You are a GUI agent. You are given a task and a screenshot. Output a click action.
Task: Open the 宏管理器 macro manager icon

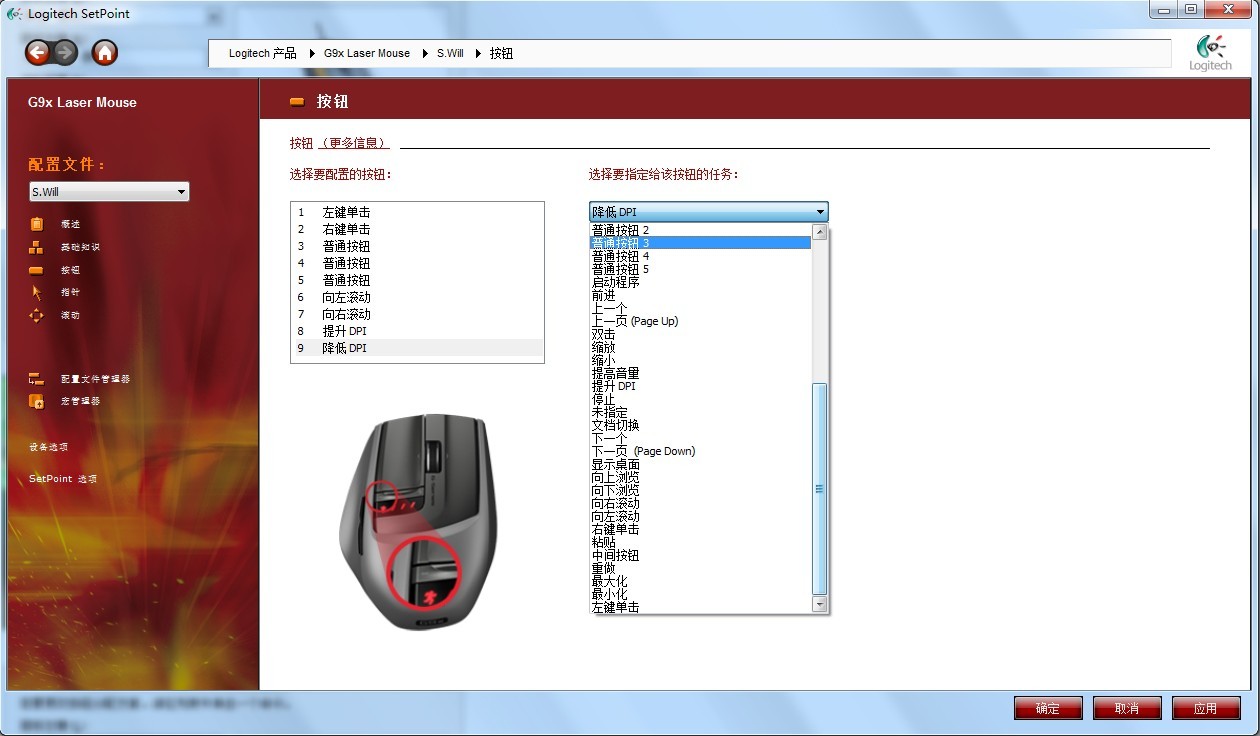[x=37, y=401]
